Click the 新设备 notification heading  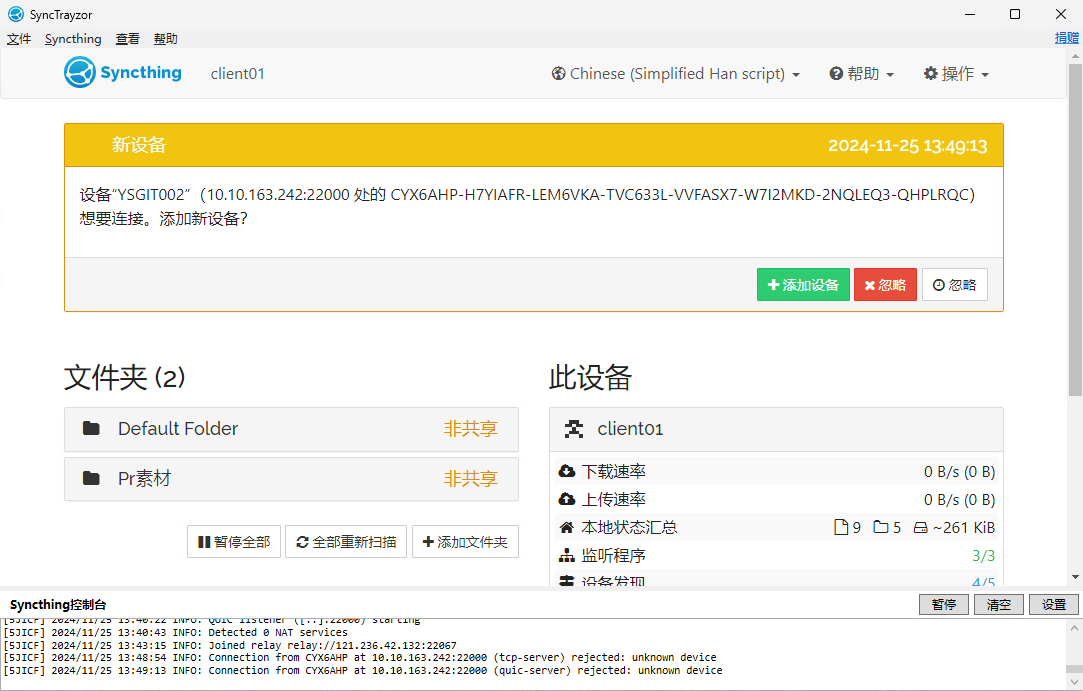[139, 145]
